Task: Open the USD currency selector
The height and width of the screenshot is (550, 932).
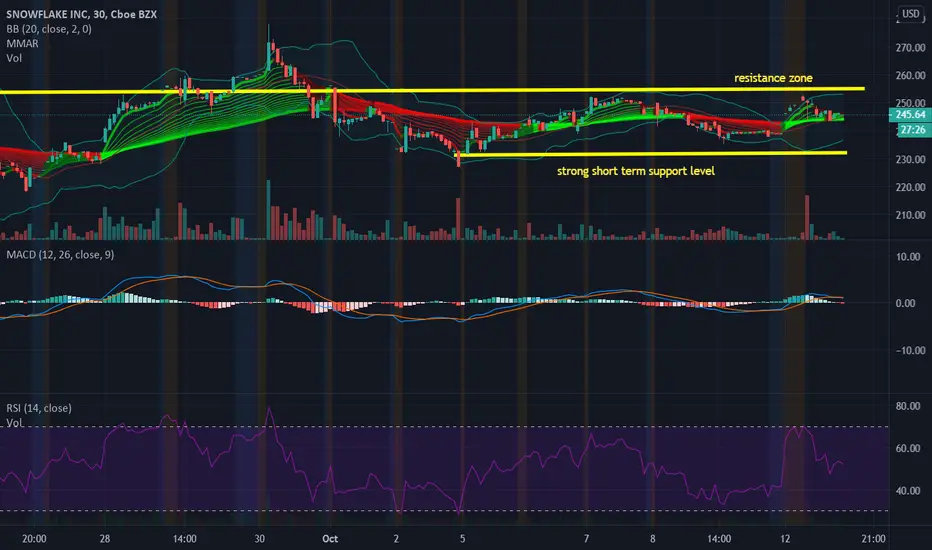Action: click(910, 14)
